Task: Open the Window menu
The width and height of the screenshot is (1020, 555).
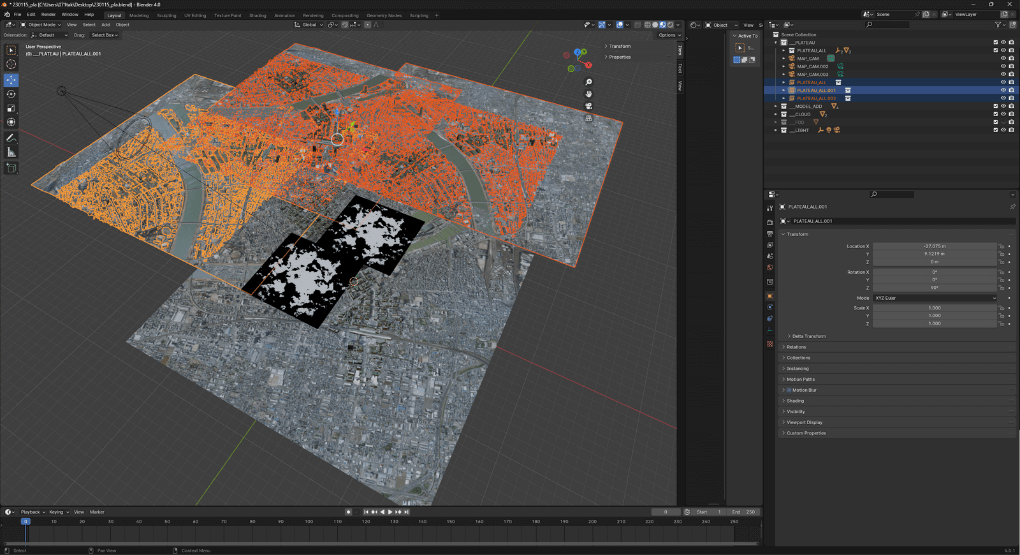Action: [x=70, y=14]
